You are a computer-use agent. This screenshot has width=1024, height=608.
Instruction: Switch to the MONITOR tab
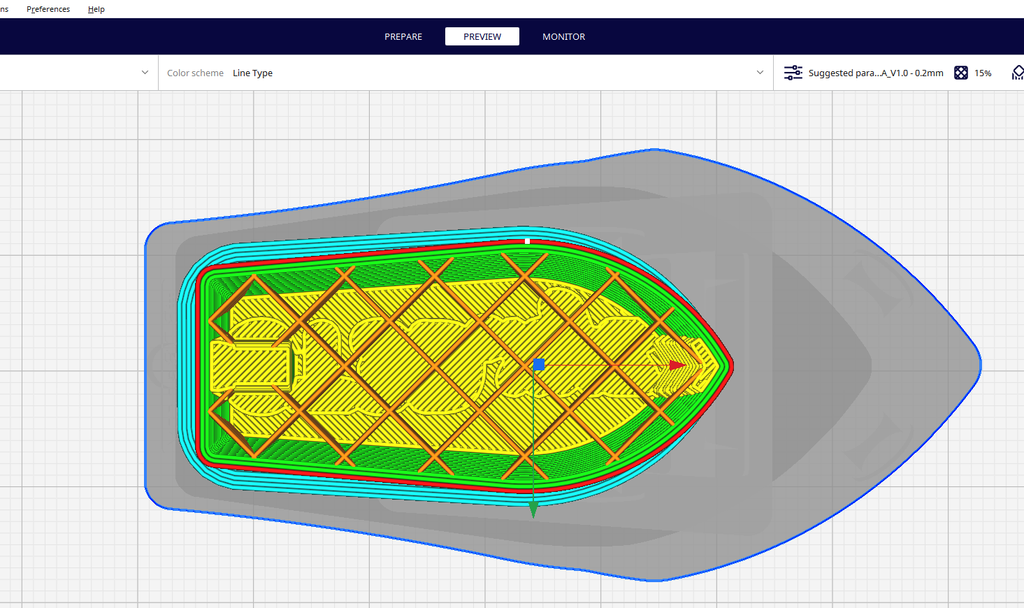pyautogui.click(x=563, y=36)
